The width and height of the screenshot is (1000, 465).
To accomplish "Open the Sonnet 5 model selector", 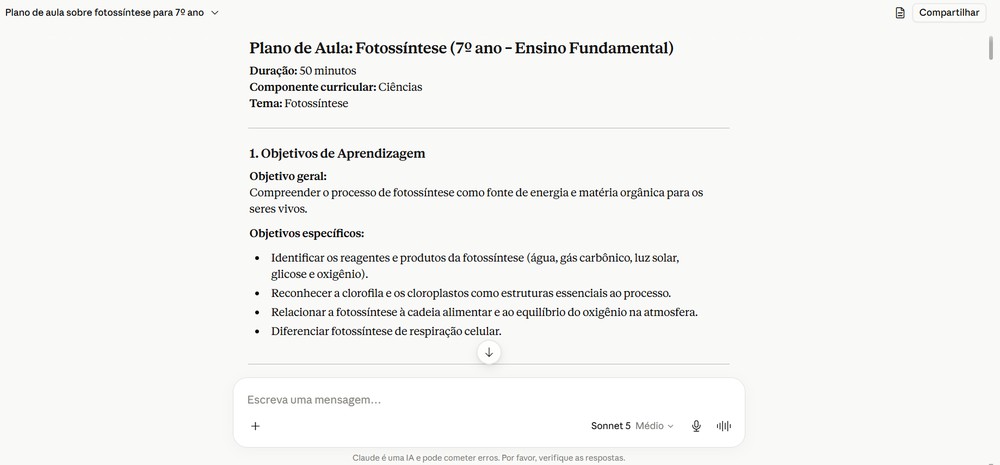I will click(610, 426).
